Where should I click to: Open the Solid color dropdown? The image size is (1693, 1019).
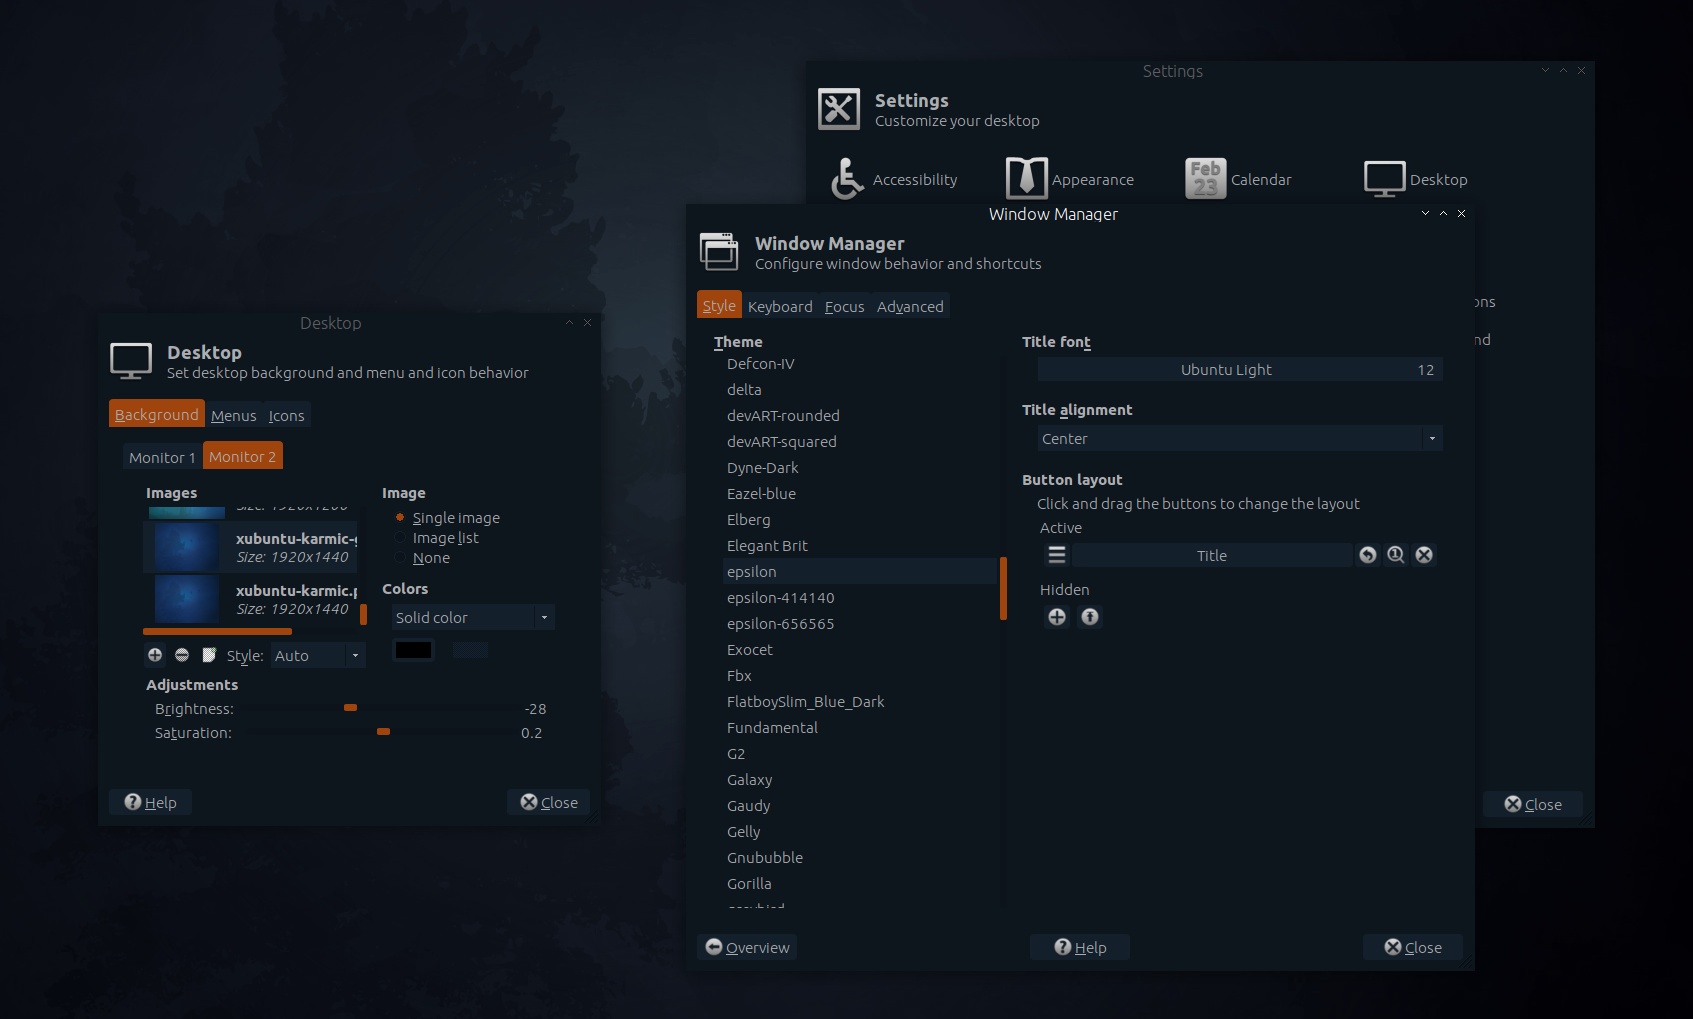point(472,617)
